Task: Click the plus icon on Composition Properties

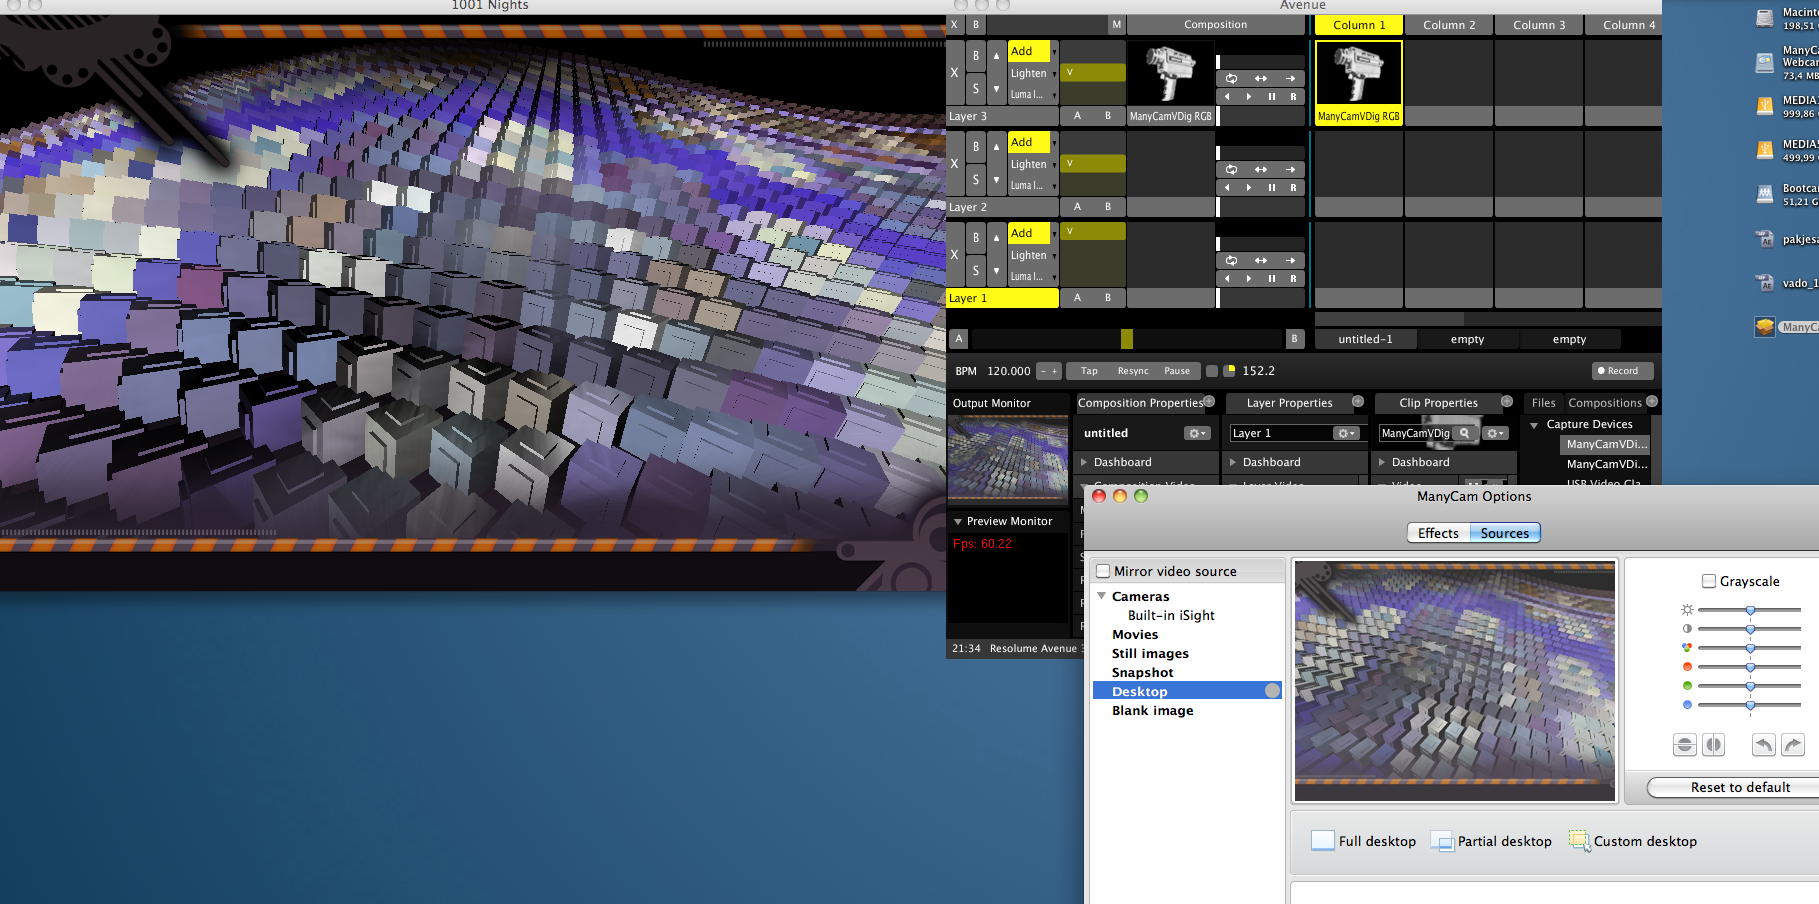Action: click(1209, 401)
